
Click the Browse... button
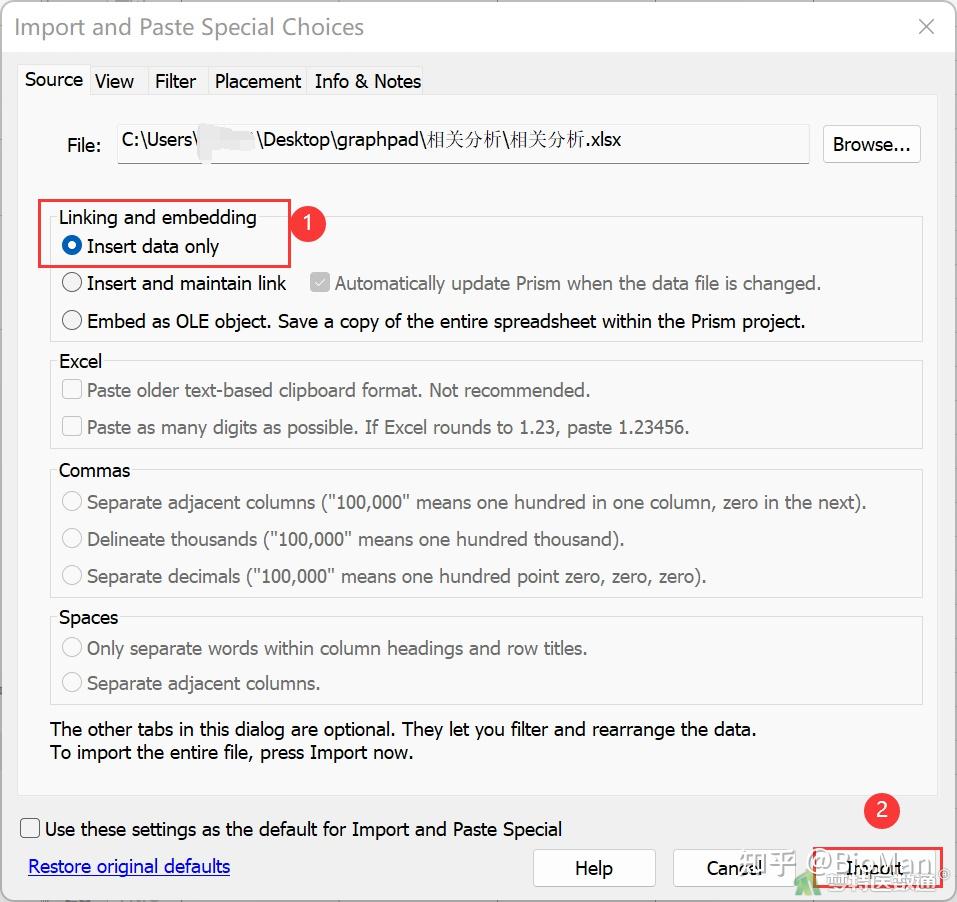click(x=871, y=144)
